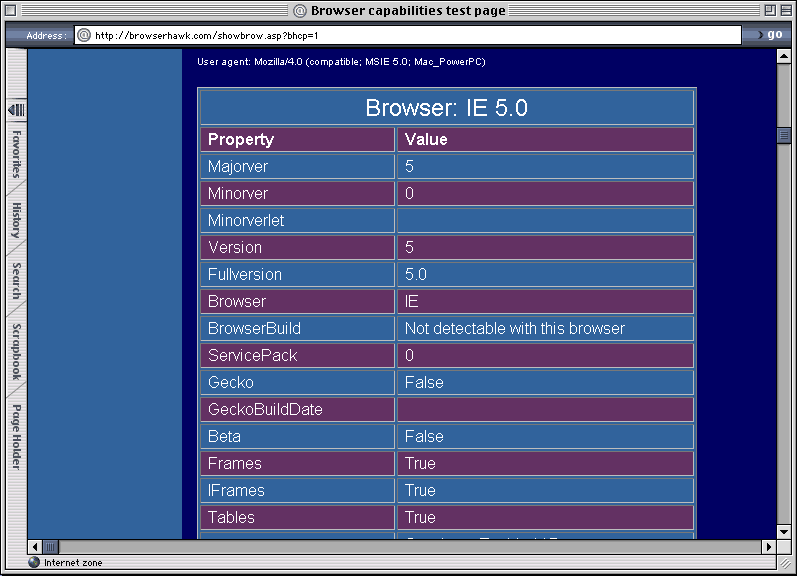The image size is (797, 576).
Task: Click the vertical scrollbar thumb
Action: (x=785, y=135)
